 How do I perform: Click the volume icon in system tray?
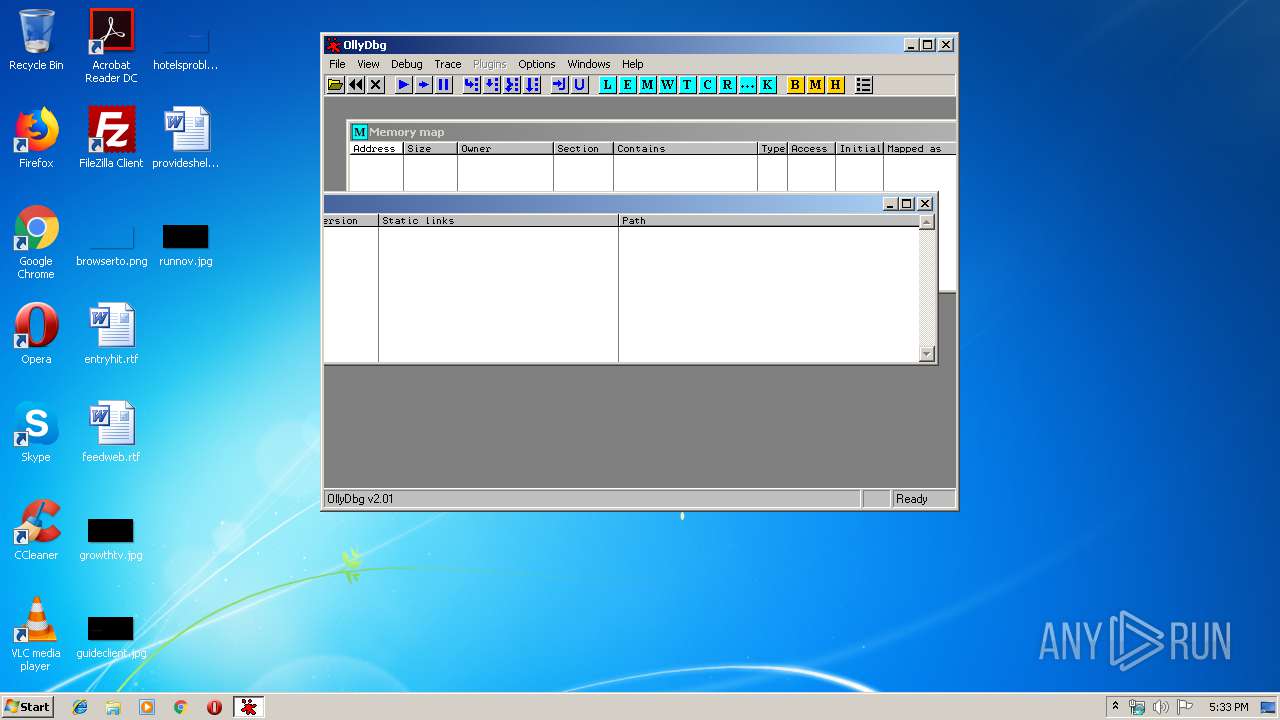click(1161, 707)
